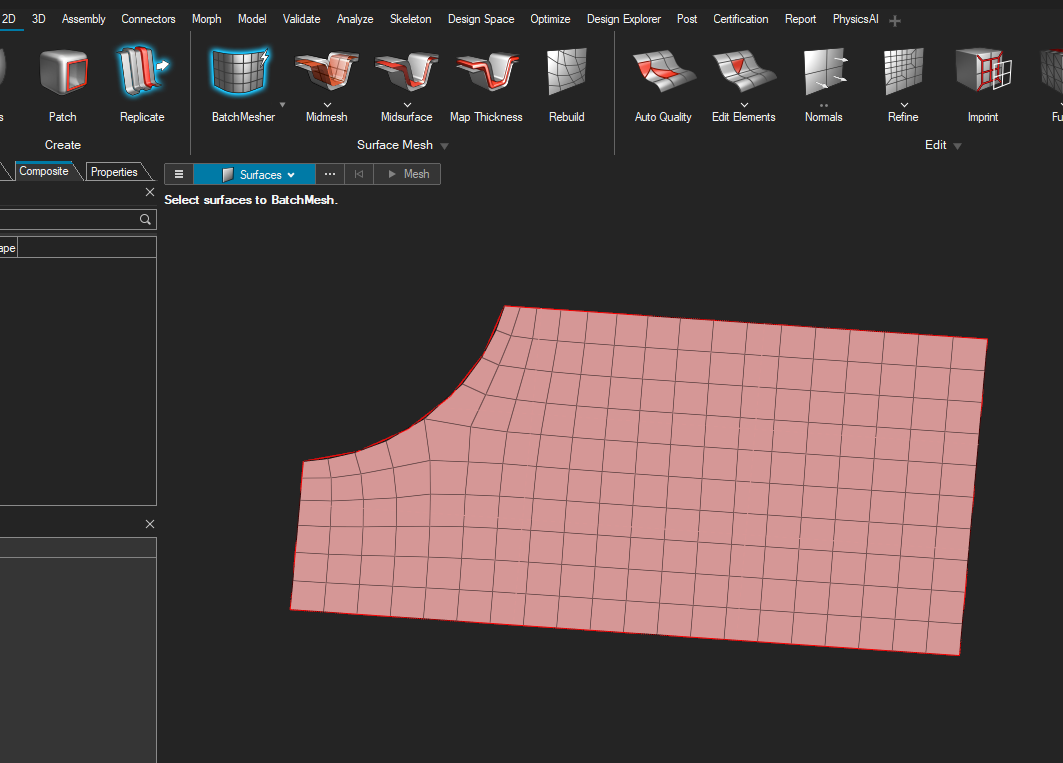Open the Assembly ribbon tab
The width and height of the screenshot is (1063, 763).
(83, 19)
